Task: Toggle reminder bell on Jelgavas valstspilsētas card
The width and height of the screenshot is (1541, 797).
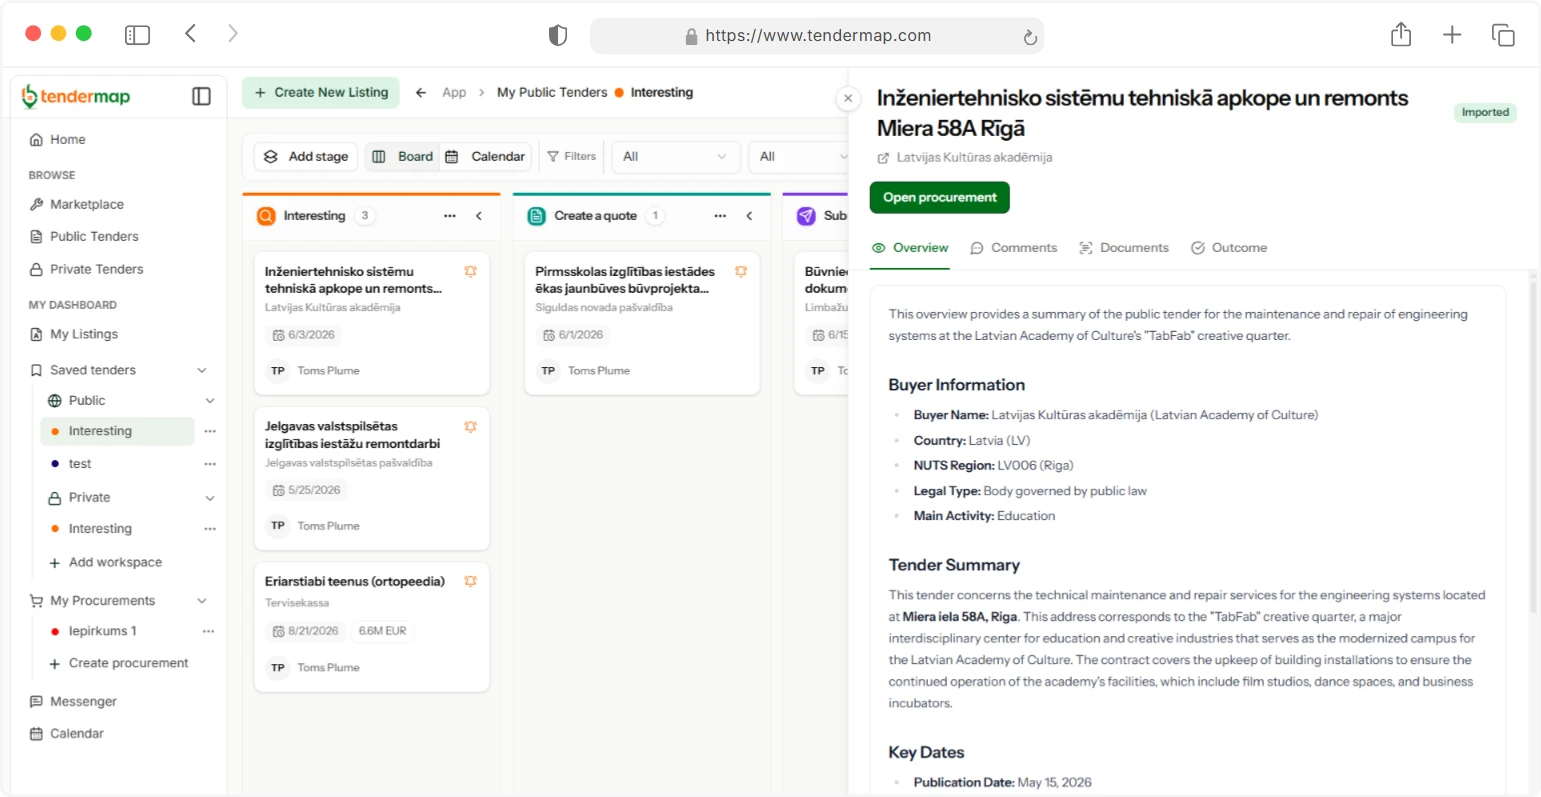Action: (x=470, y=427)
